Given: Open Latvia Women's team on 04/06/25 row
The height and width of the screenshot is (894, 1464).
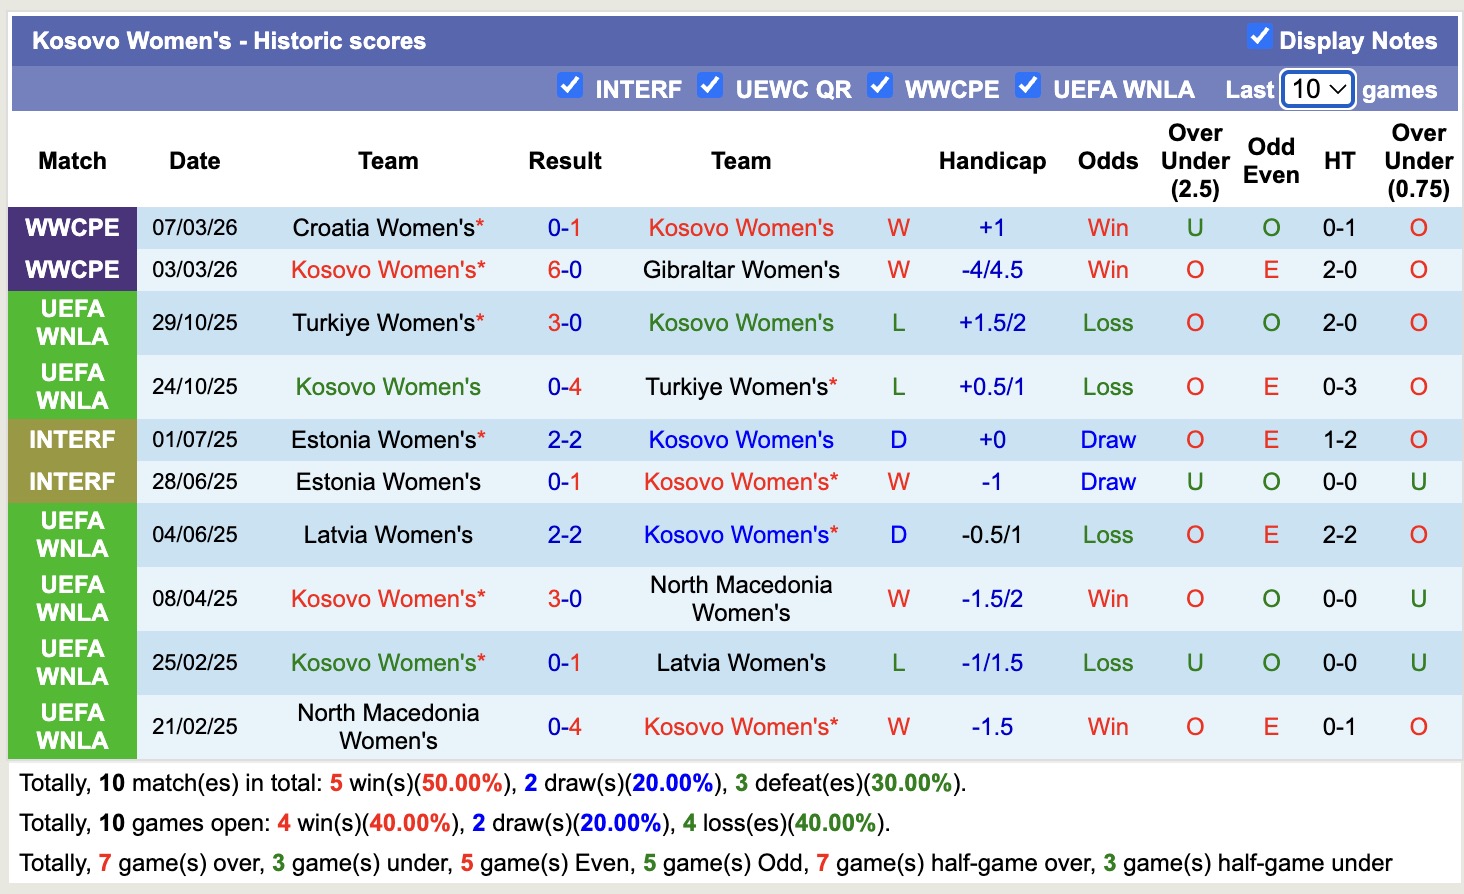Looking at the screenshot, I should click(388, 535).
